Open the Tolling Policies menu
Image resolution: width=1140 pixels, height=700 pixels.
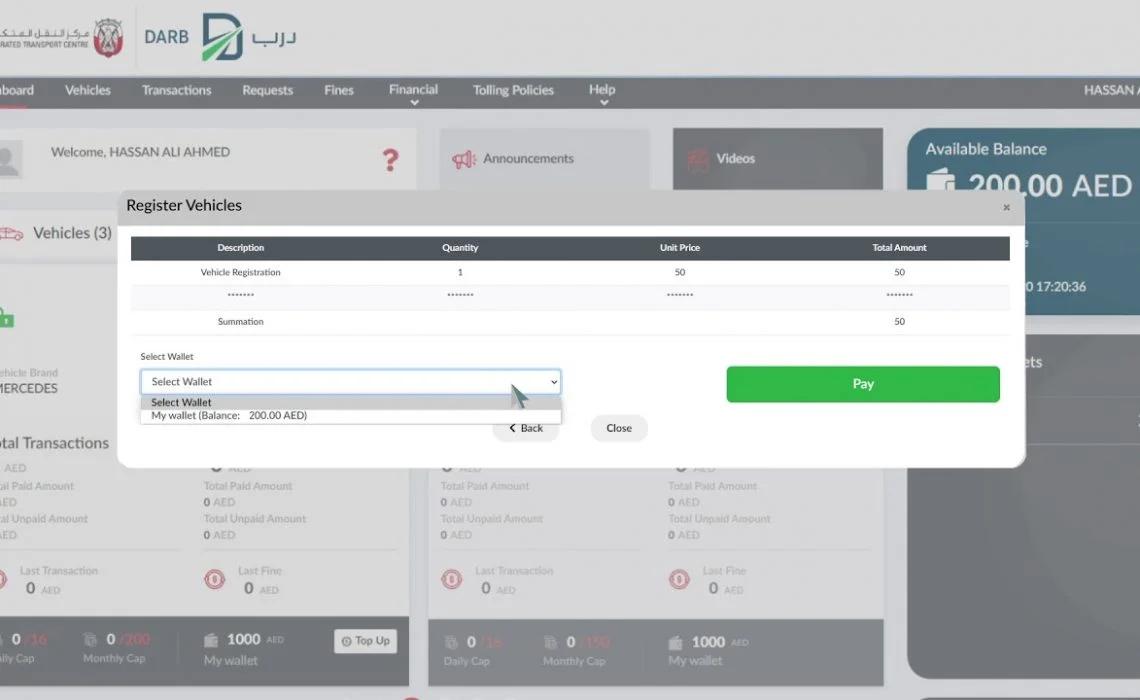513,90
